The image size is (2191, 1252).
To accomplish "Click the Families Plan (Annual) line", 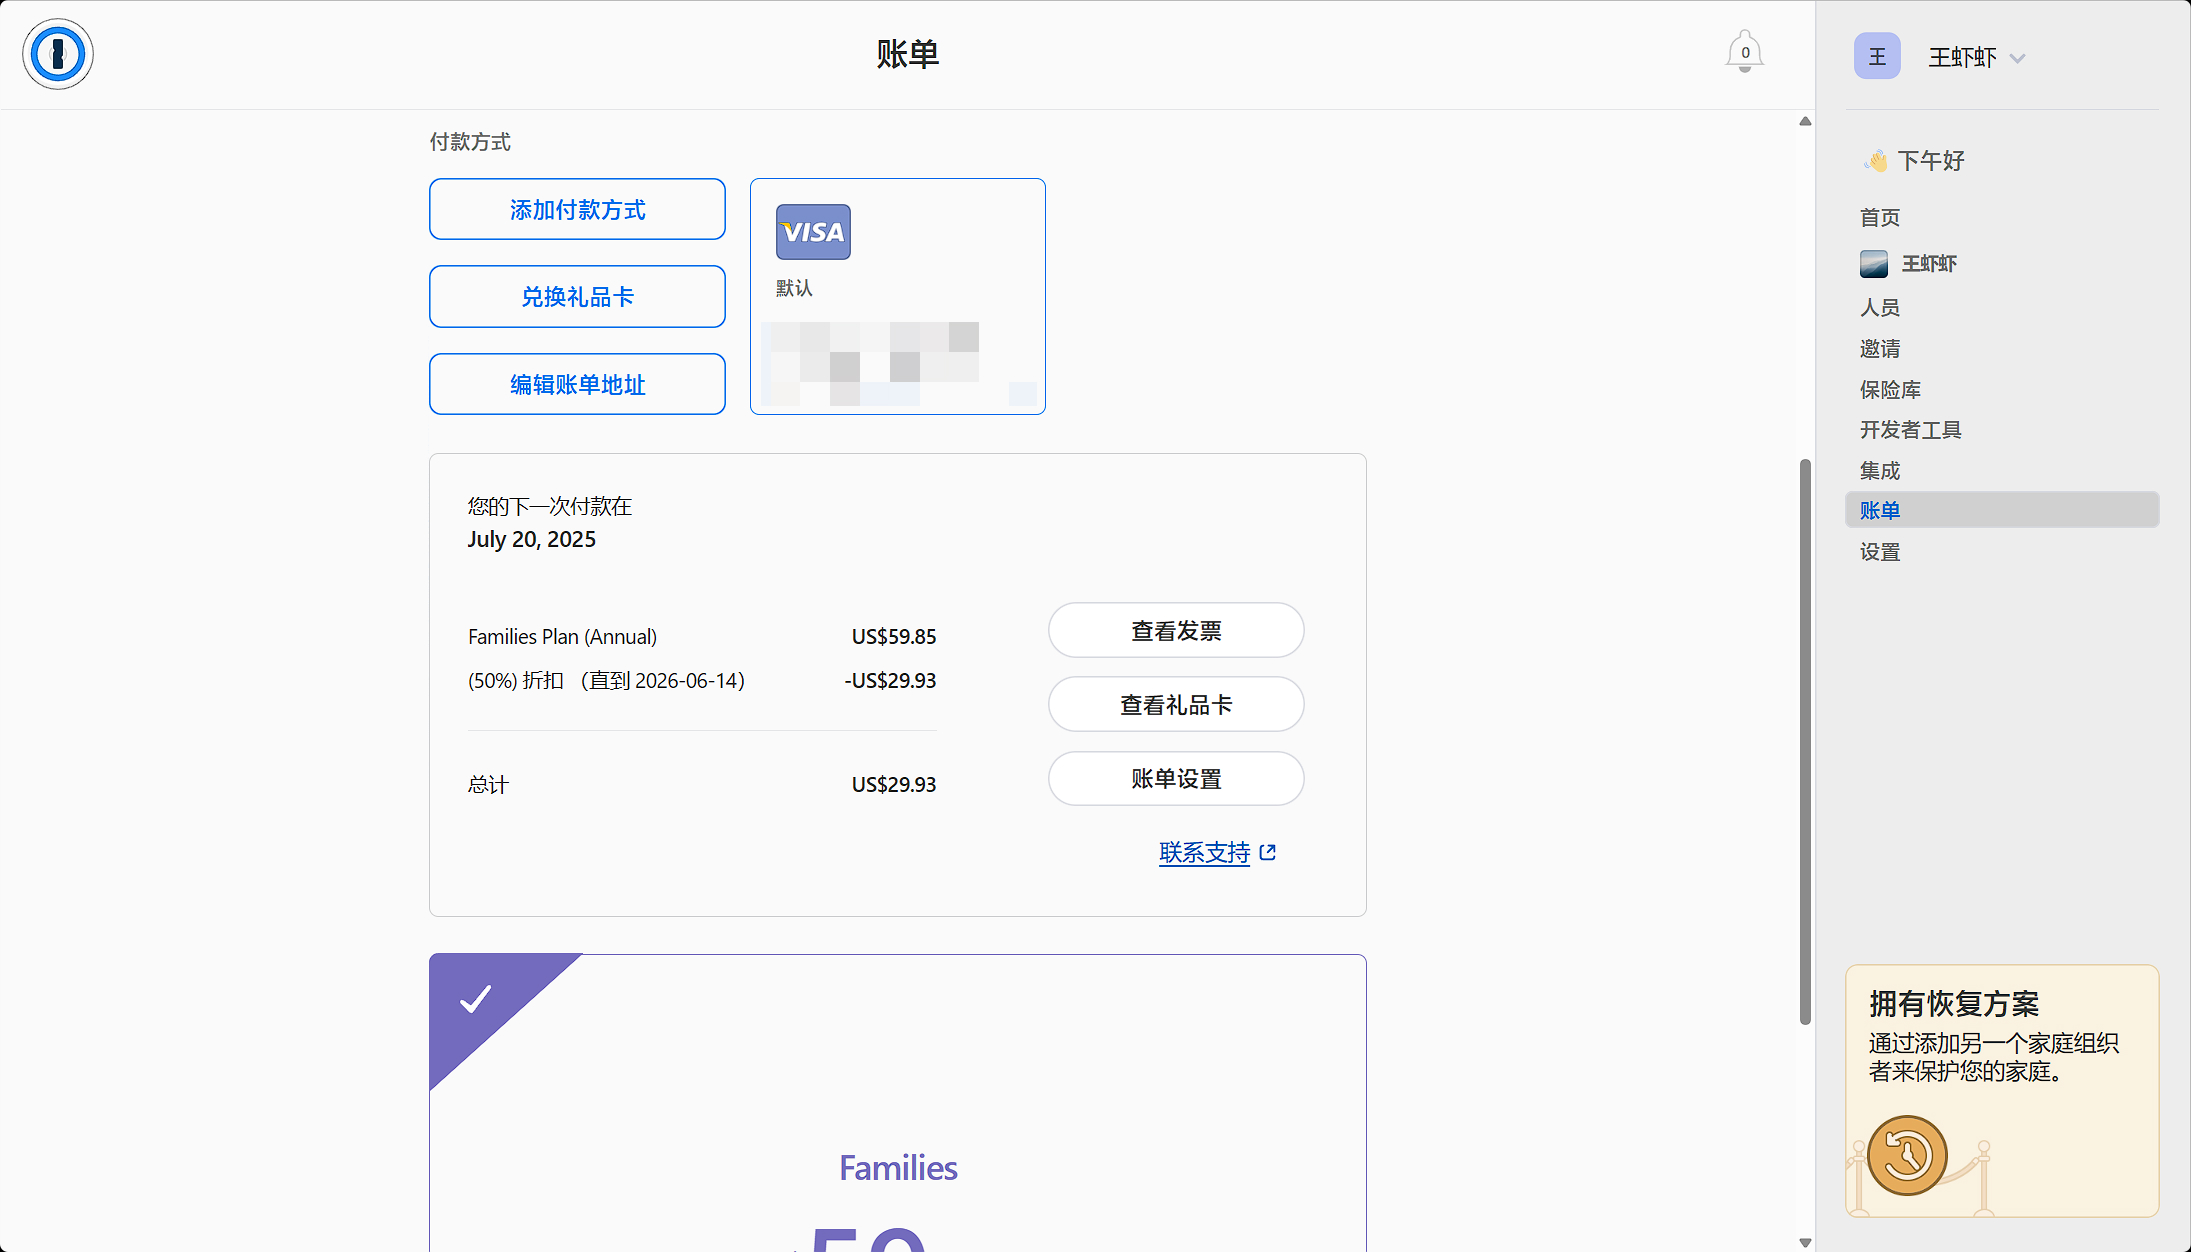I will coord(562,636).
